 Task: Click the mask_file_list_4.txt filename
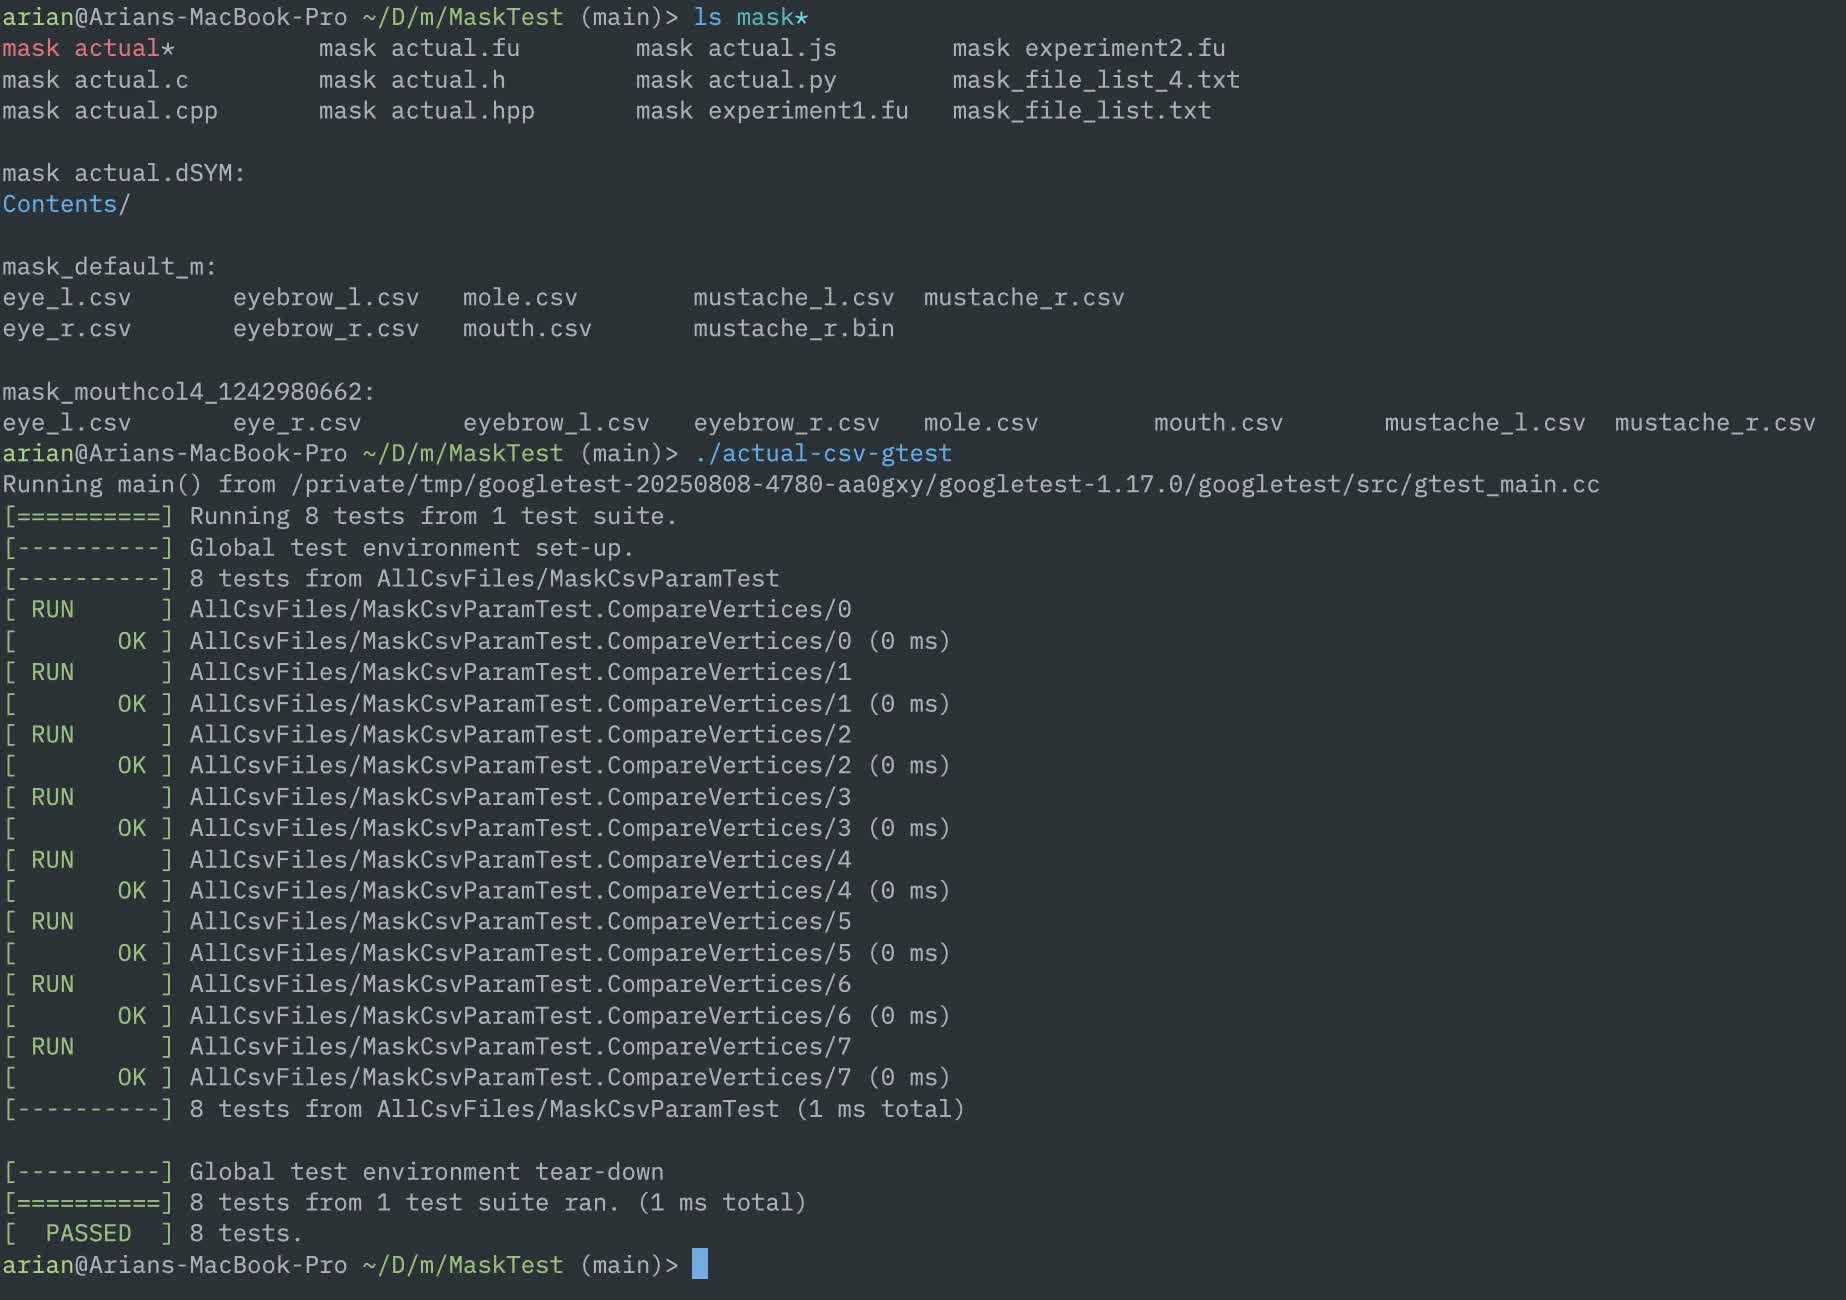[1095, 80]
